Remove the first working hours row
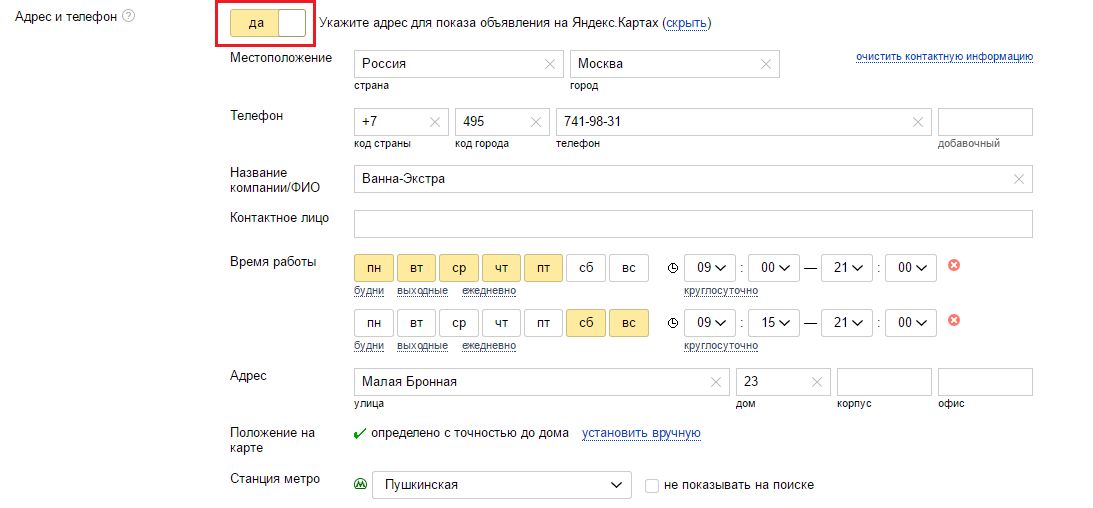Image resolution: width=1093 pixels, height=508 pixels. (x=954, y=266)
